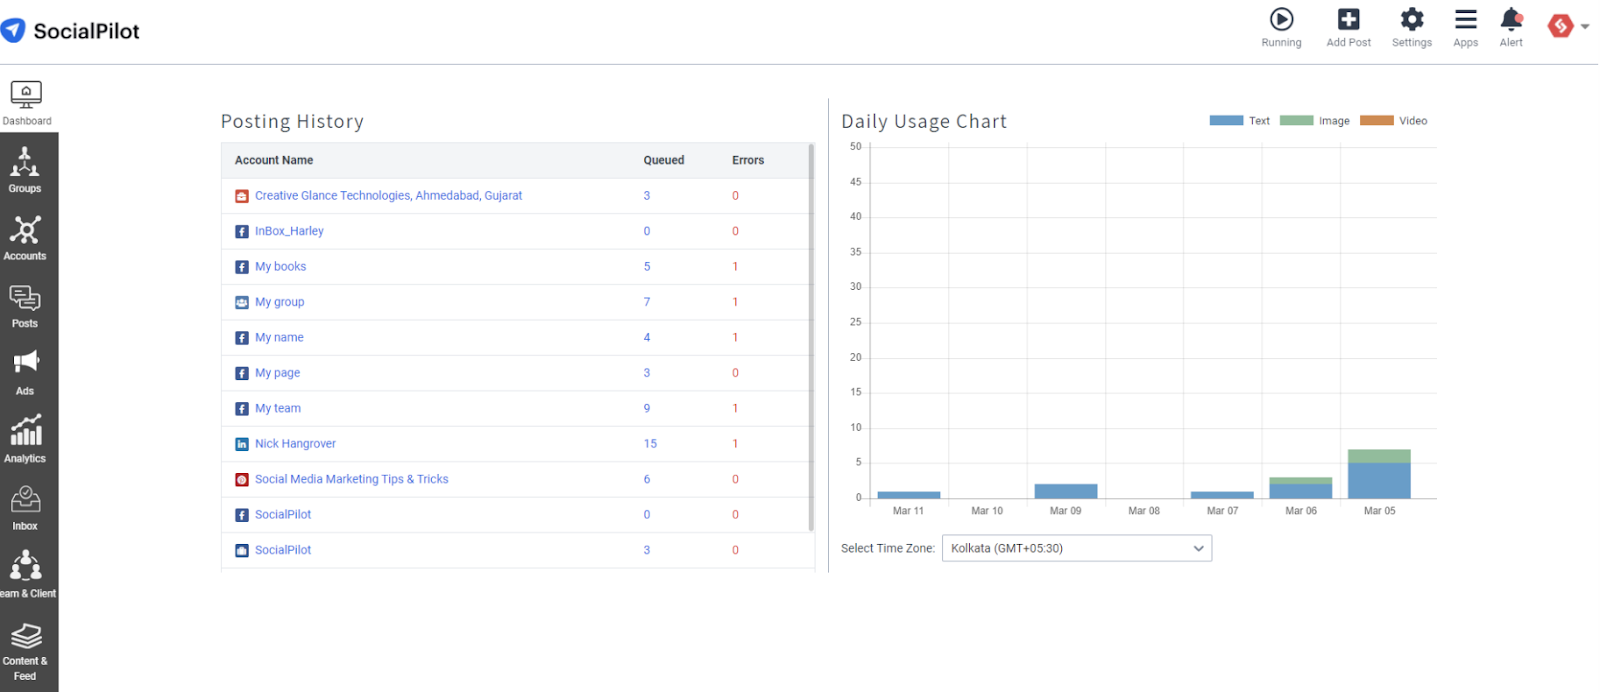Click the Google My Business icon beside Creative Glance

click(x=242, y=196)
